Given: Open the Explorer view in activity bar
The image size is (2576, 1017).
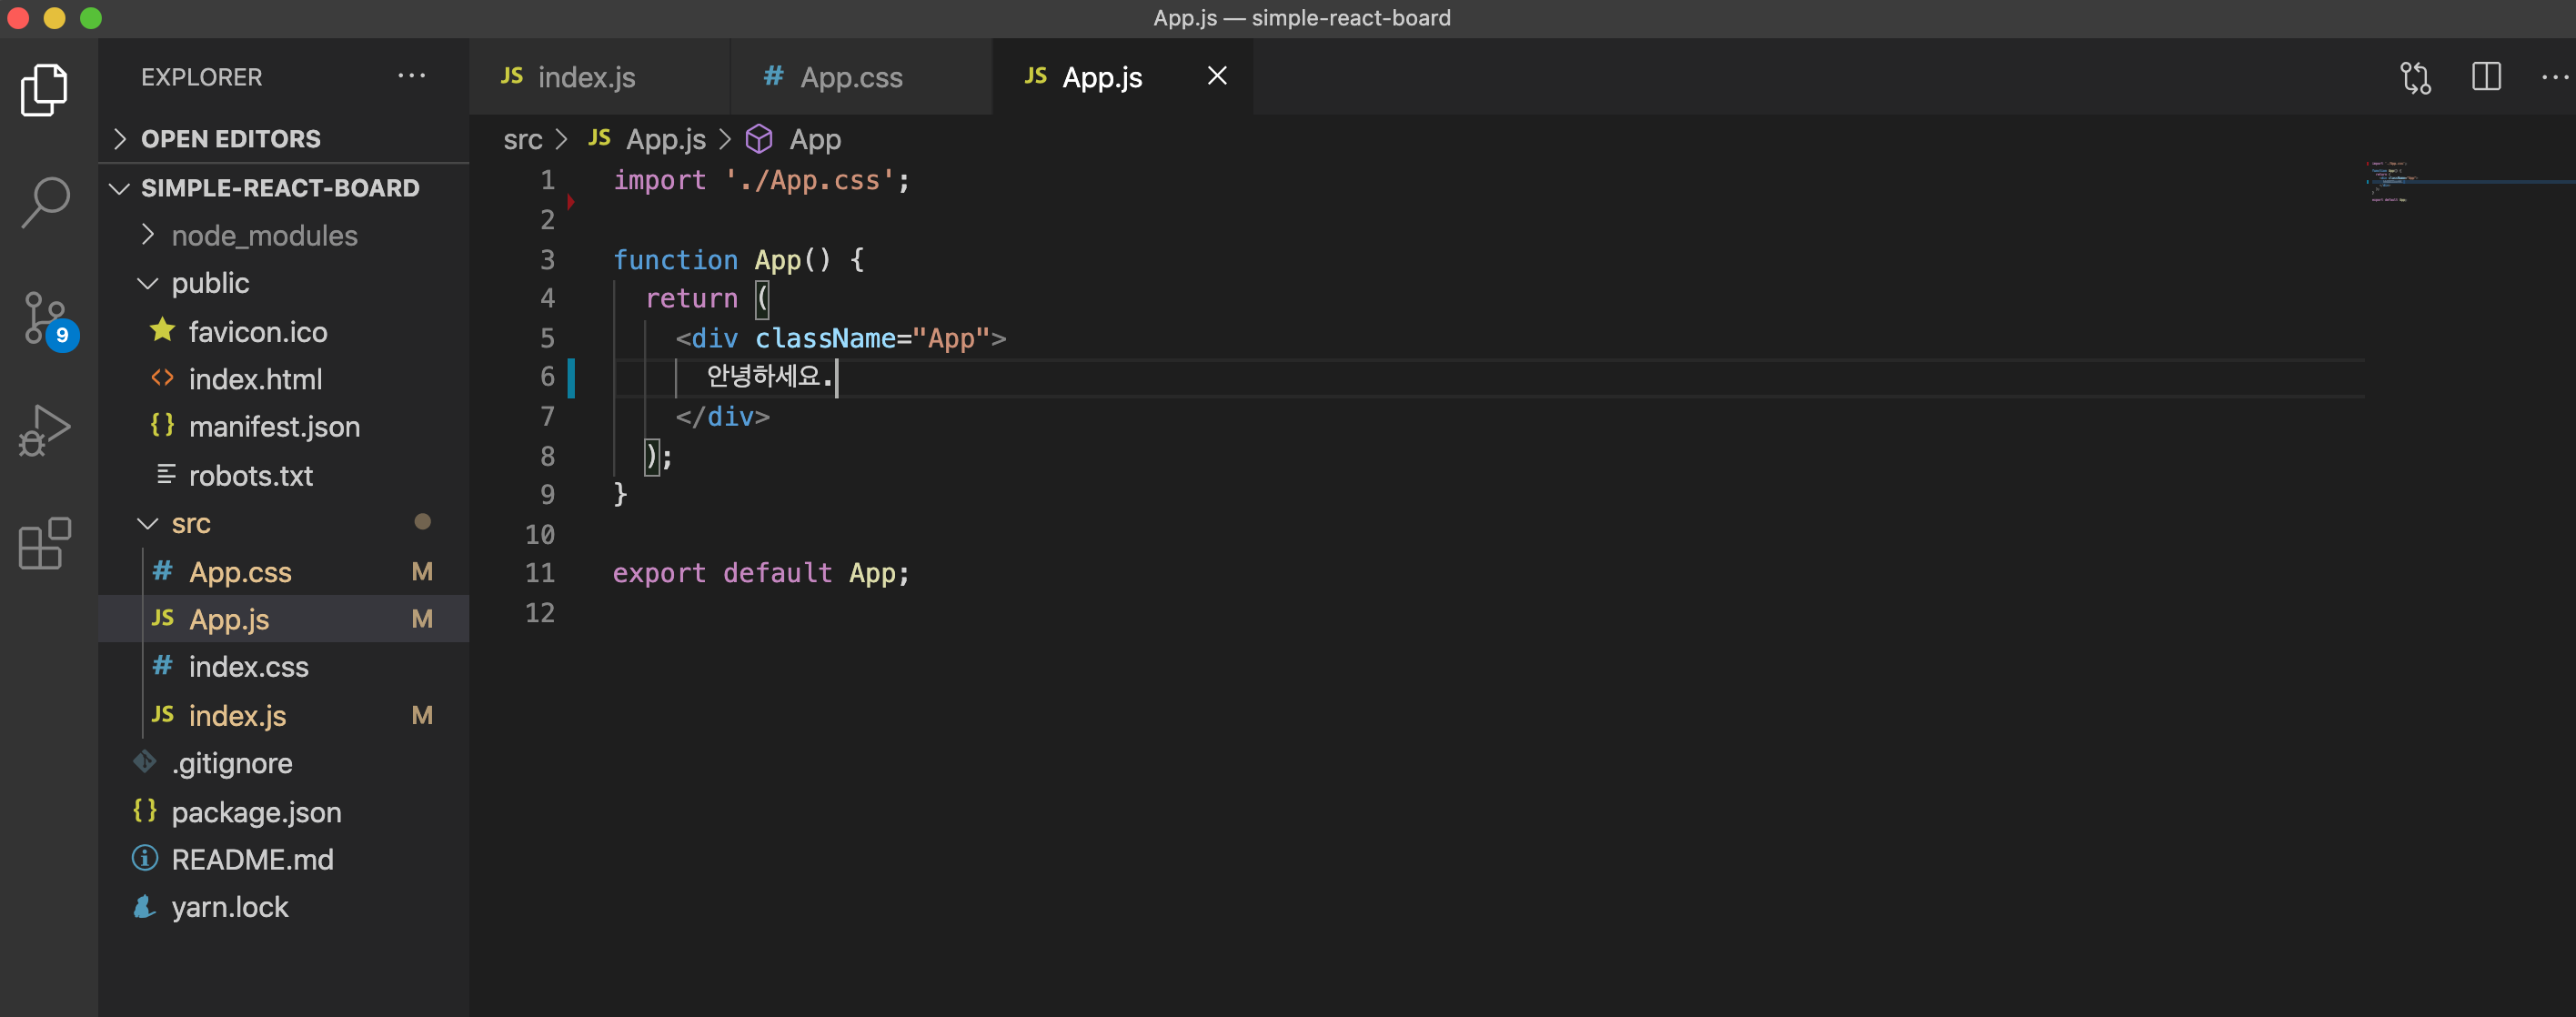Looking at the screenshot, I should tap(44, 90).
